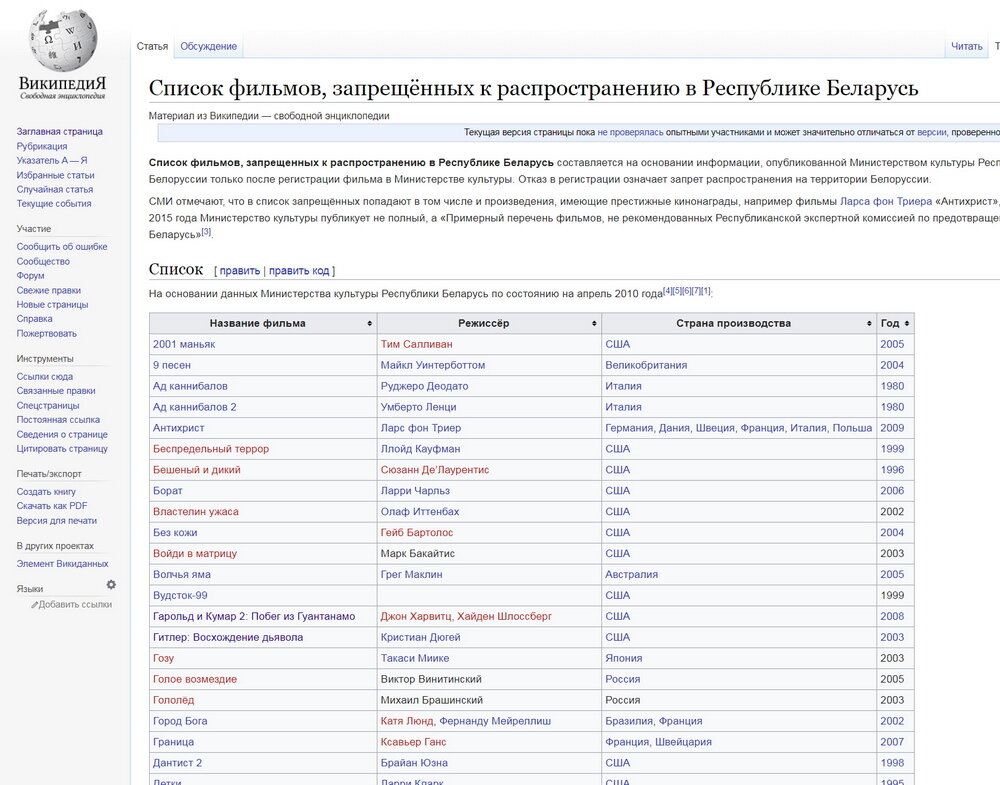1000x785 pixels.
Task: Open director link Такаси Миике
Action: click(x=415, y=658)
